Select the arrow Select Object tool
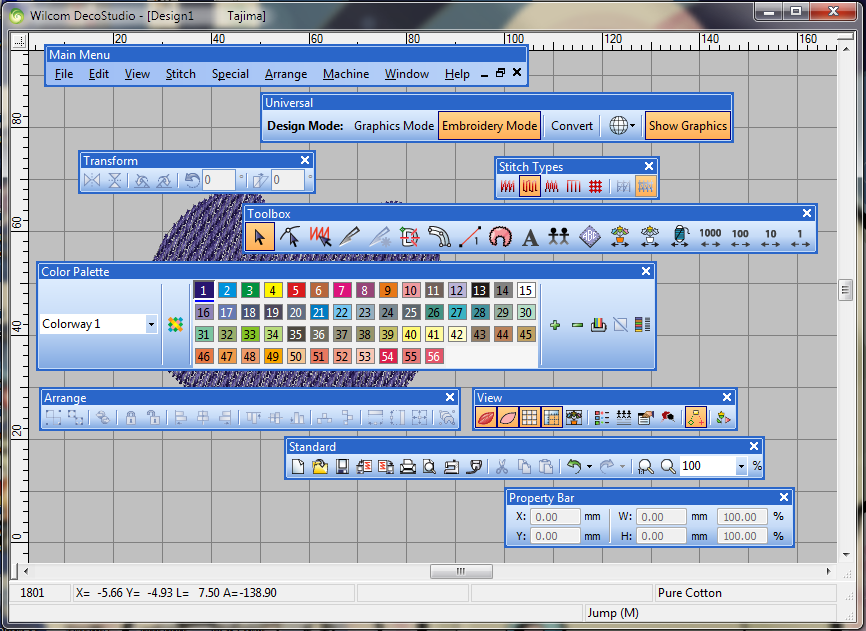866x631 pixels. tap(260, 237)
